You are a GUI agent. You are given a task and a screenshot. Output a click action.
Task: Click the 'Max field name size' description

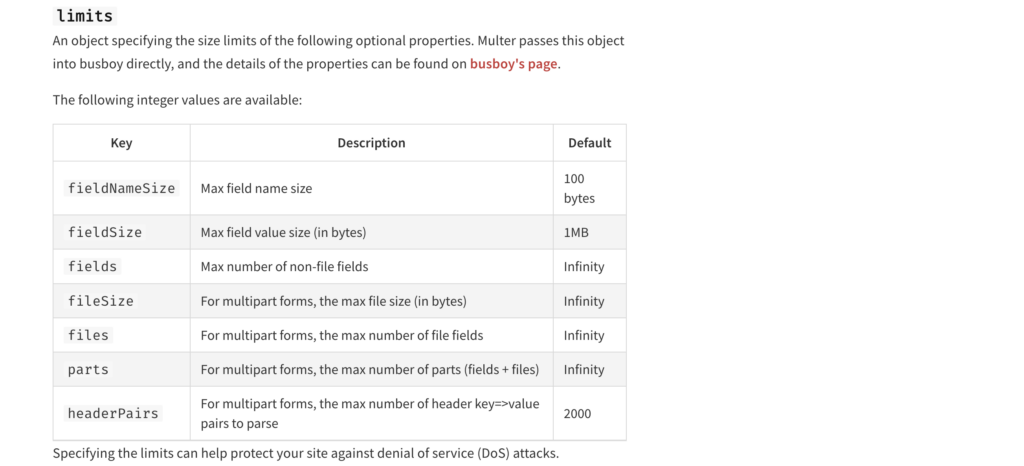(x=257, y=189)
